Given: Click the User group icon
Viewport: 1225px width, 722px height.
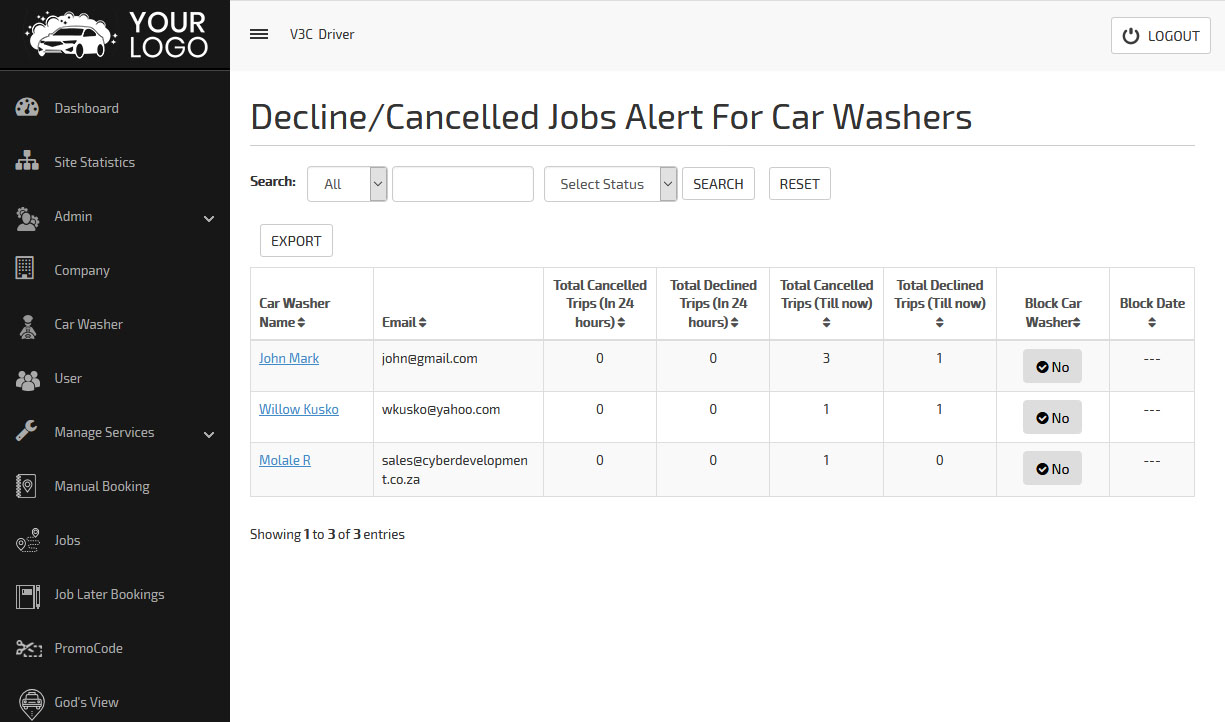Looking at the screenshot, I should (x=27, y=378).
